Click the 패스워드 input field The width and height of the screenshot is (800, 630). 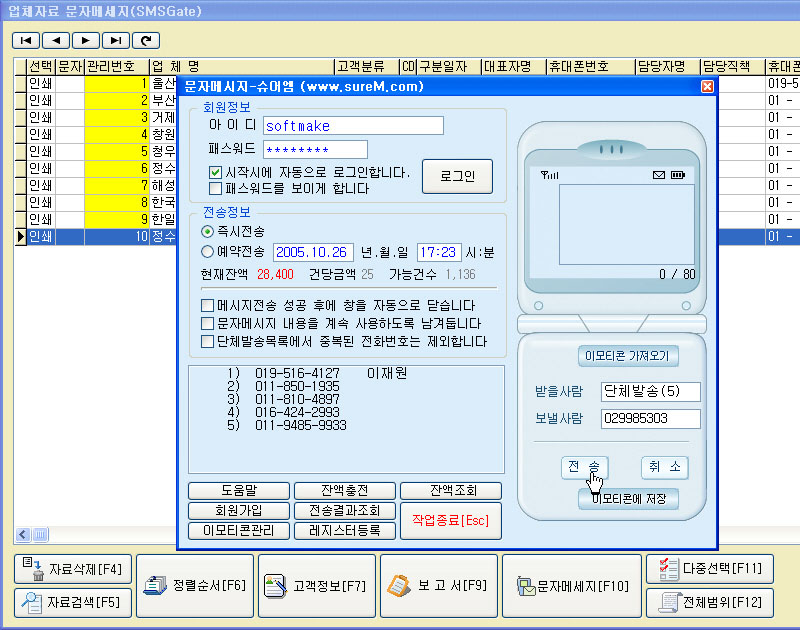315,149
